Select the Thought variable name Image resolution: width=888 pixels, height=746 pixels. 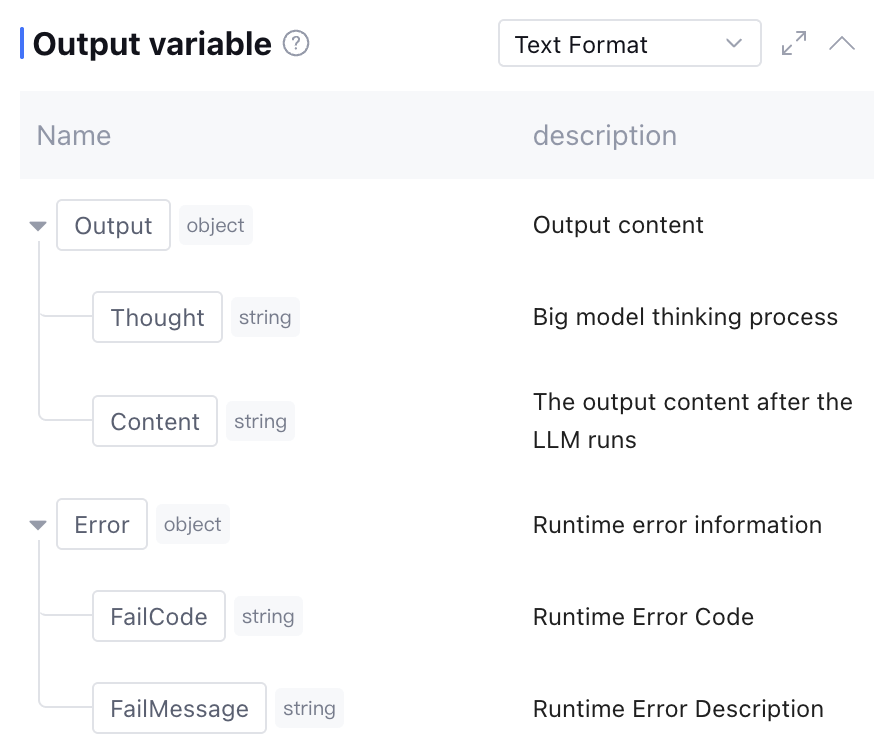(157, 318)
